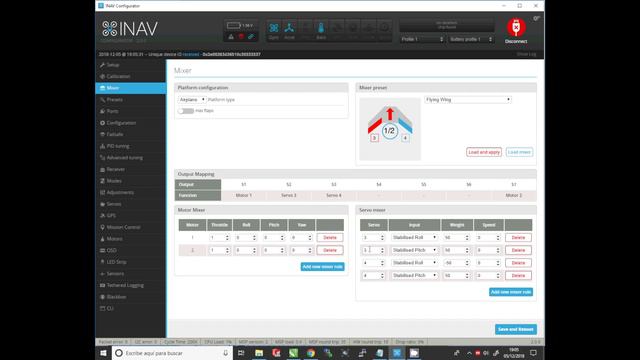The height and width of the screenshot is (360, 640).
Task: Click the arming warning triangle icon
Action: point(231,37)
